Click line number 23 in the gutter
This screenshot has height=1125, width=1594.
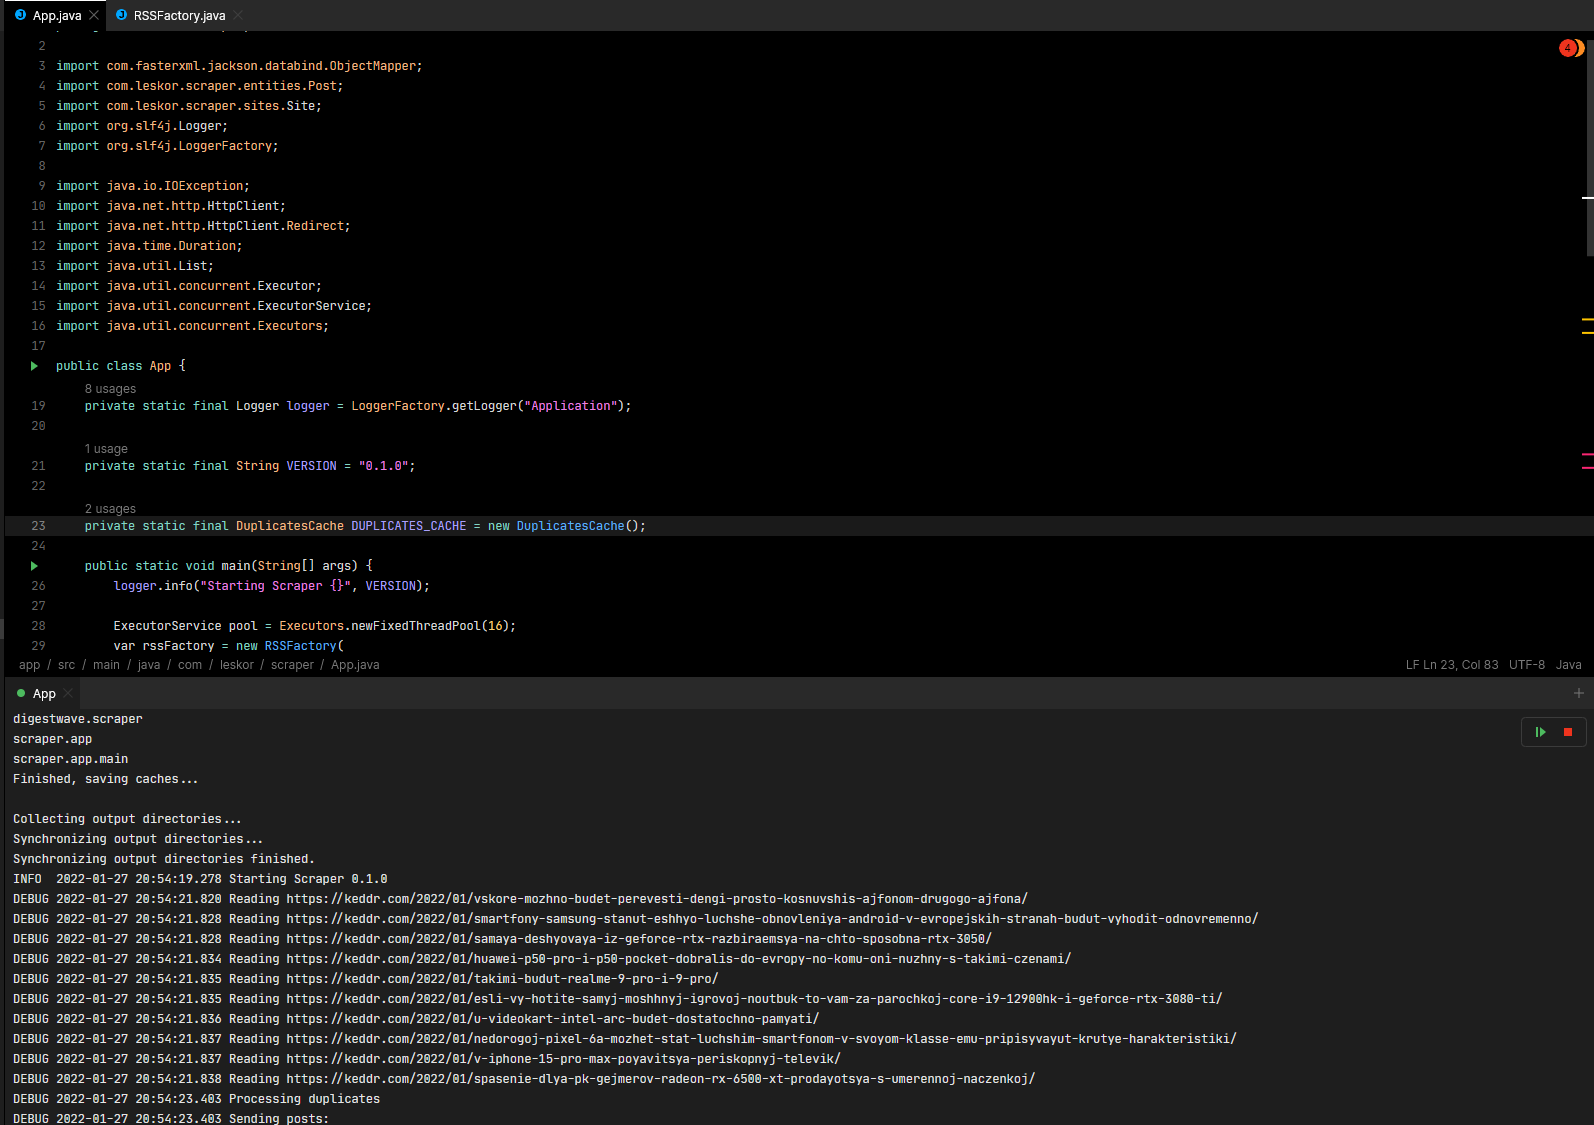click(x=38, y=526)
